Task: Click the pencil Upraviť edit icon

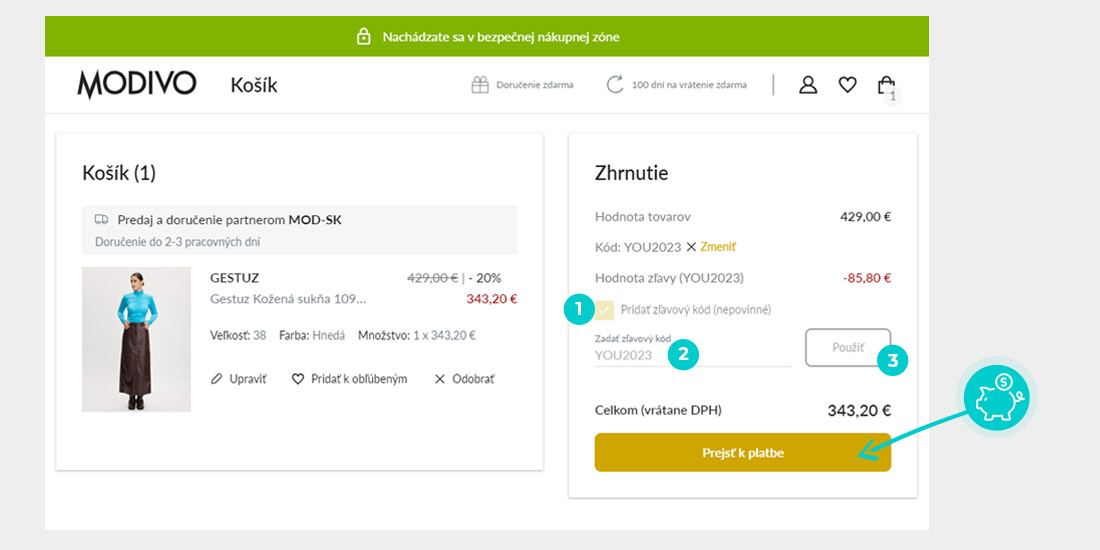Action: (216, 379)
